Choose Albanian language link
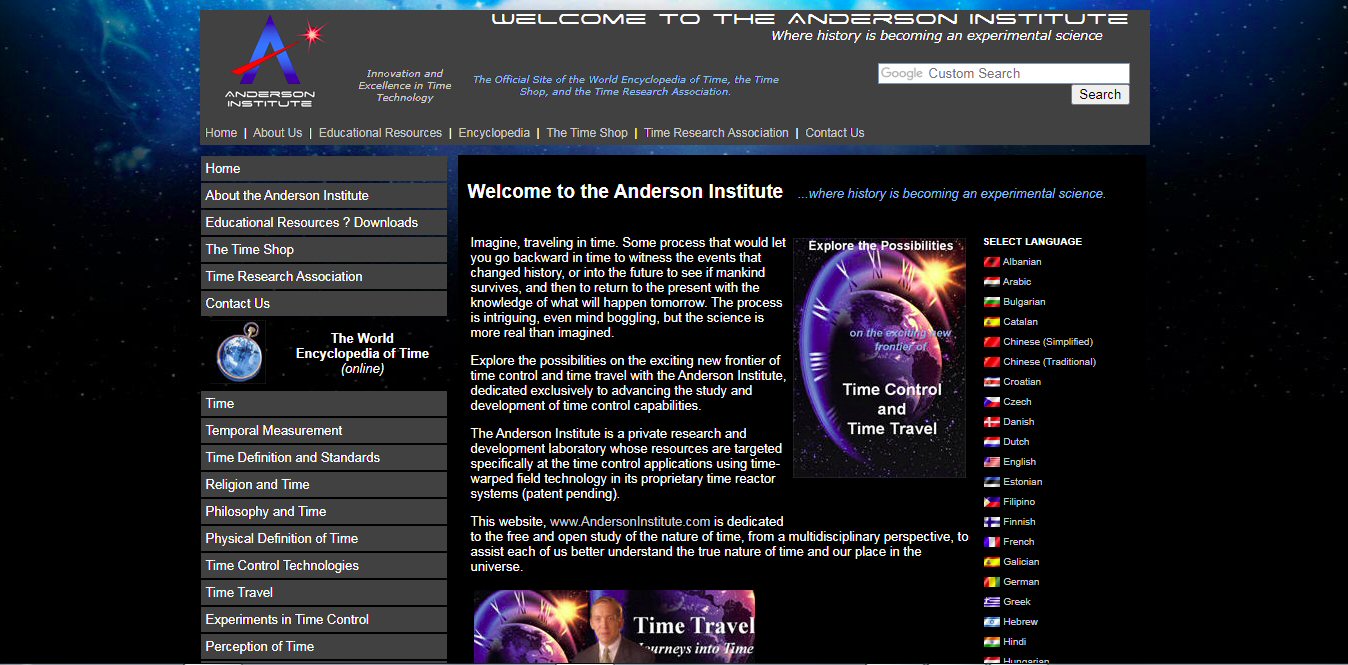The width and height of the screenshot is (1348, 665). point(1022,262)
